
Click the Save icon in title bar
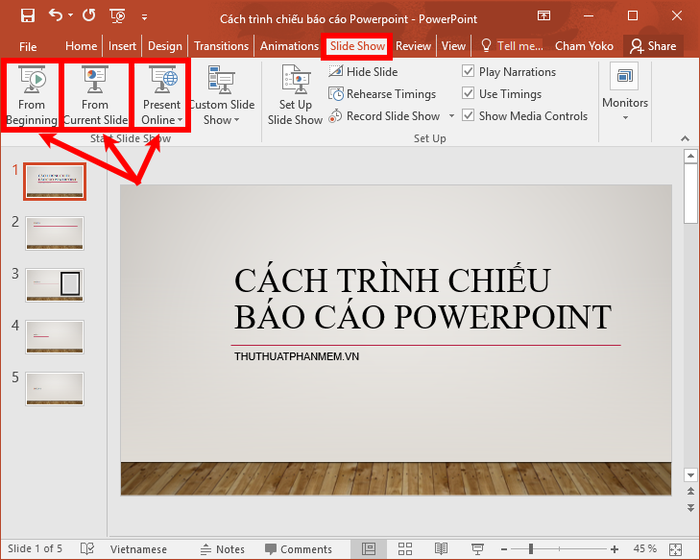(x=27, y=16)
